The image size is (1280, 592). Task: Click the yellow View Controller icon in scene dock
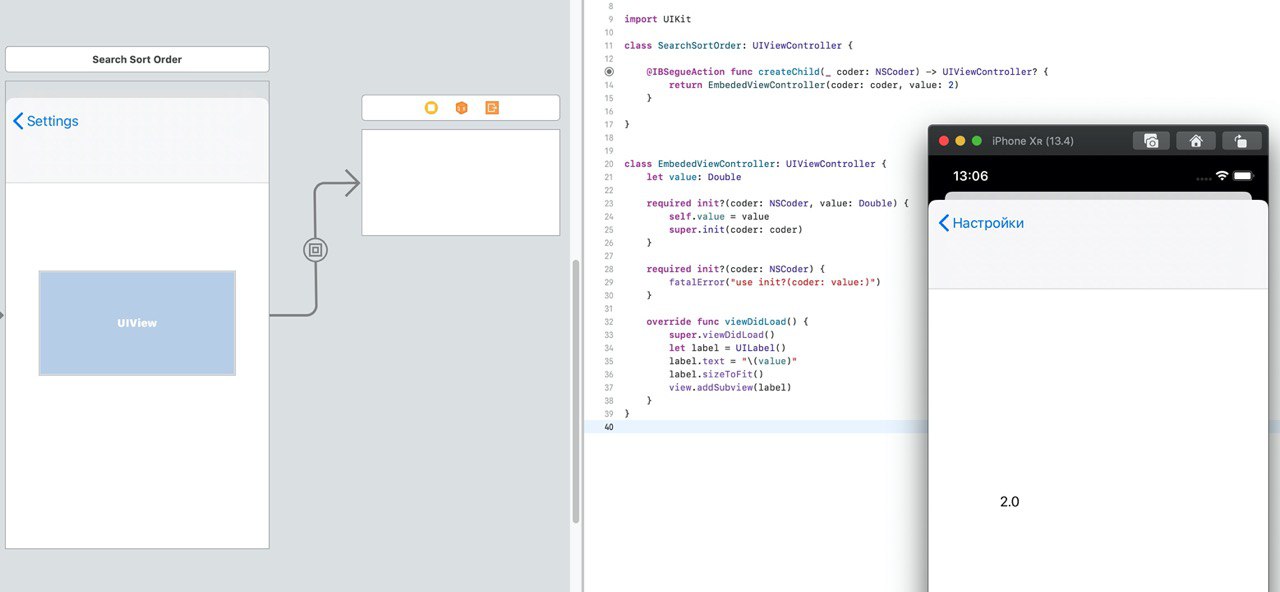coord(431,108)
